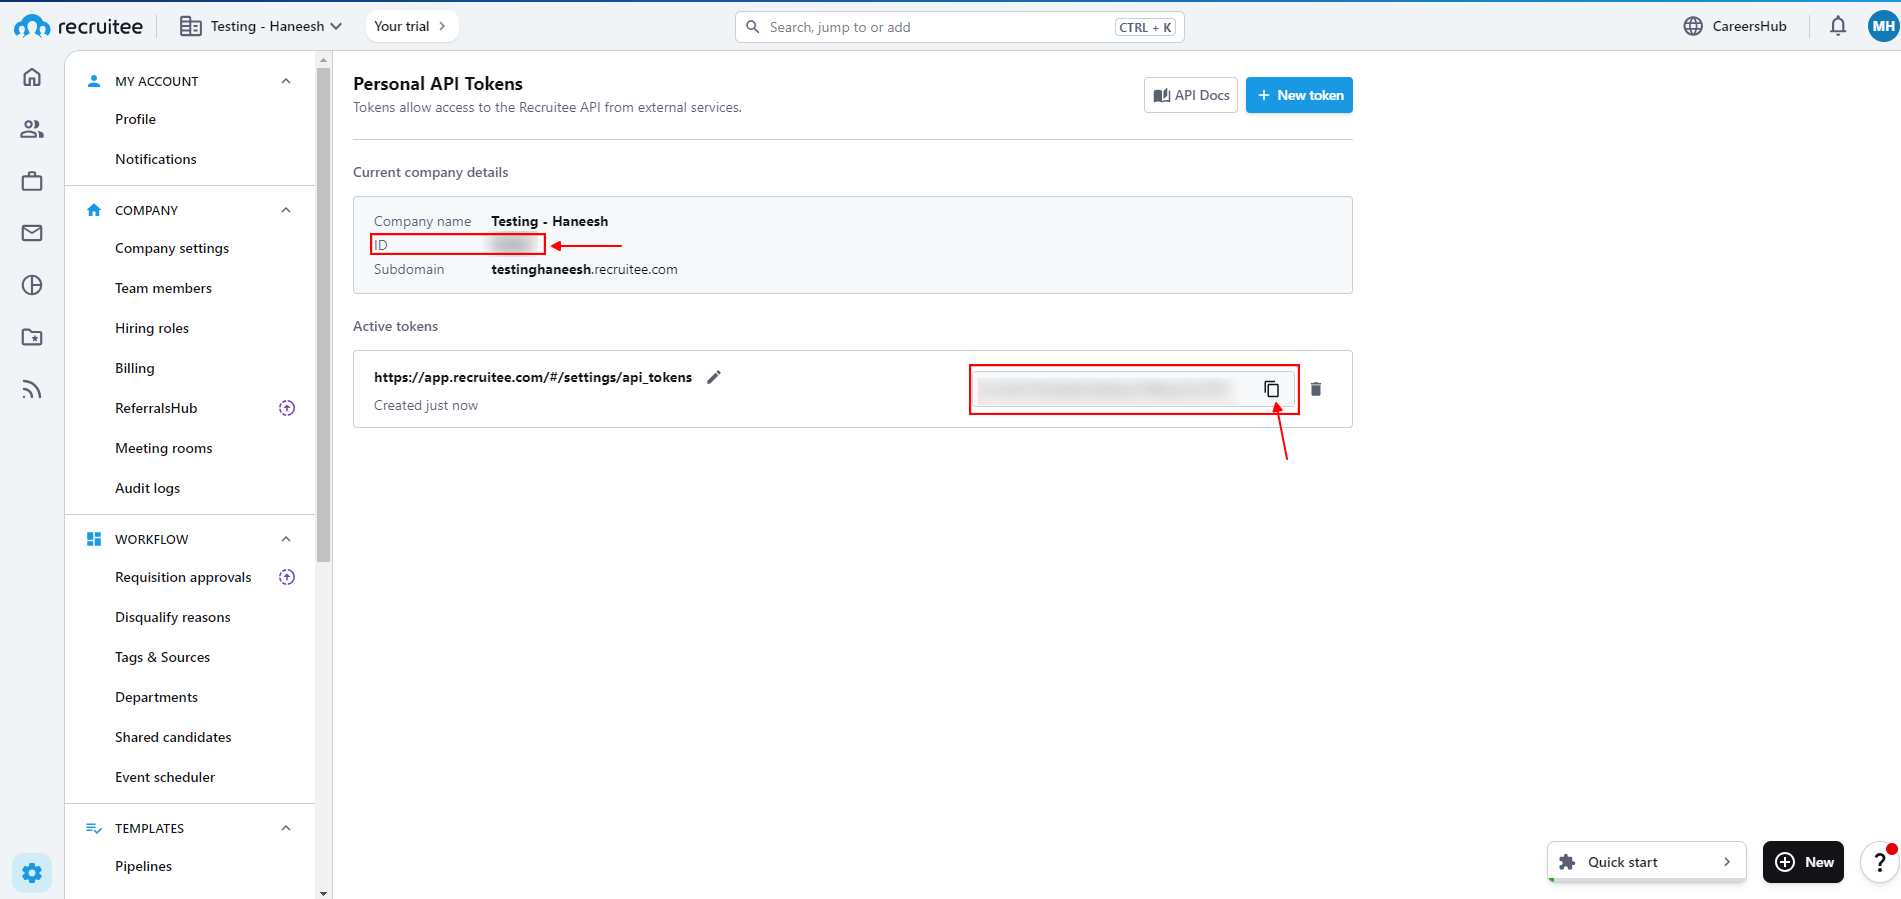Image resolution: width=1901 pixels, height=899 pixels.
Task: Expand the Quick start panel
Action: 1647,862
